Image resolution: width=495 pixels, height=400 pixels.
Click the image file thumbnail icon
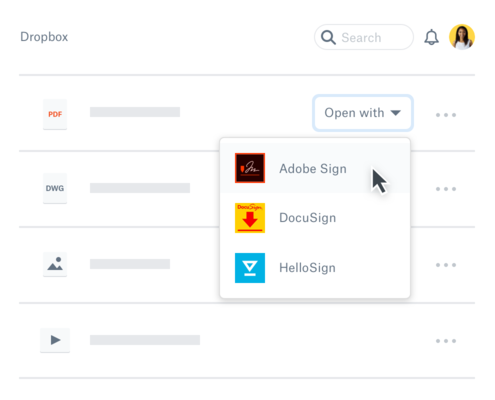tap(55, 264)
